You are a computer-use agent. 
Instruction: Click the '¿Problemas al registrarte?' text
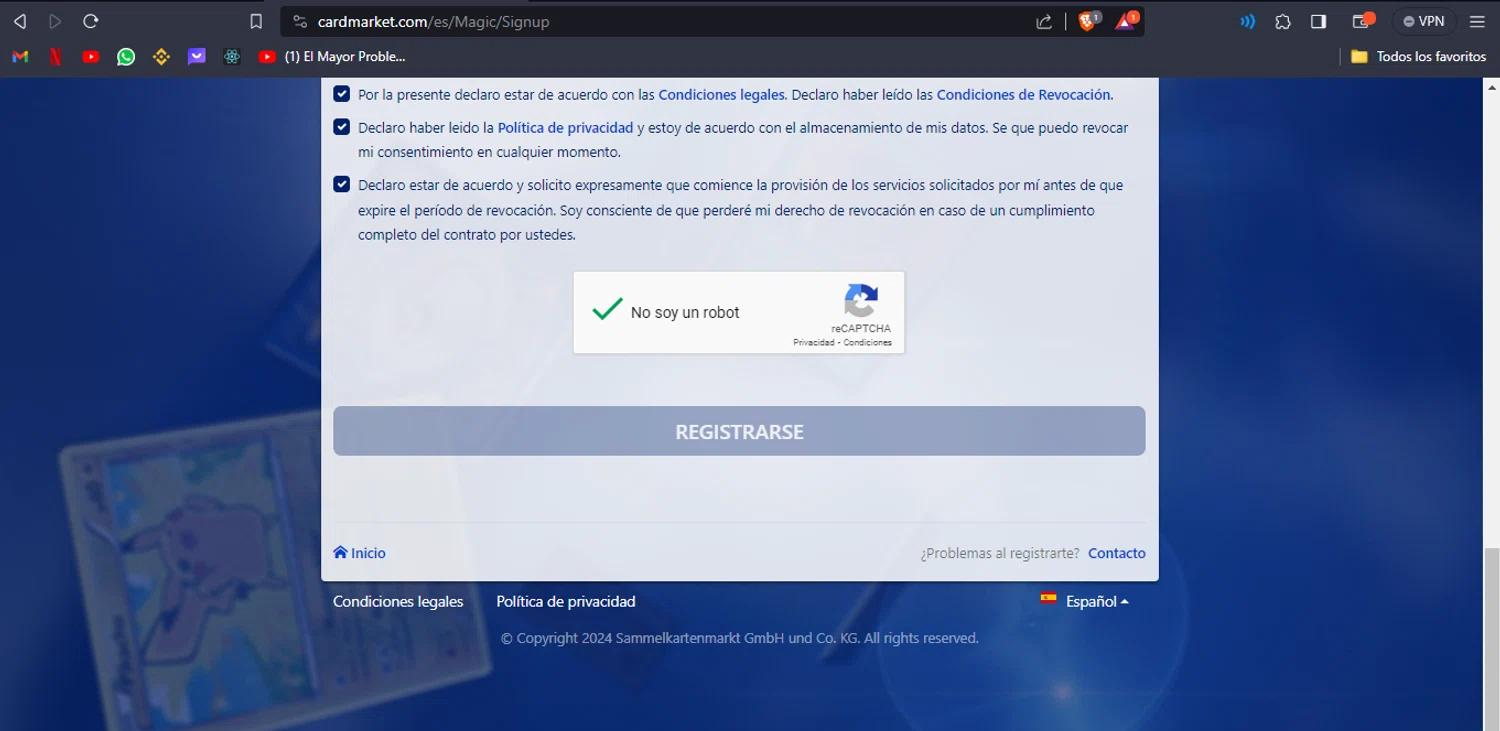[1000, 553]
